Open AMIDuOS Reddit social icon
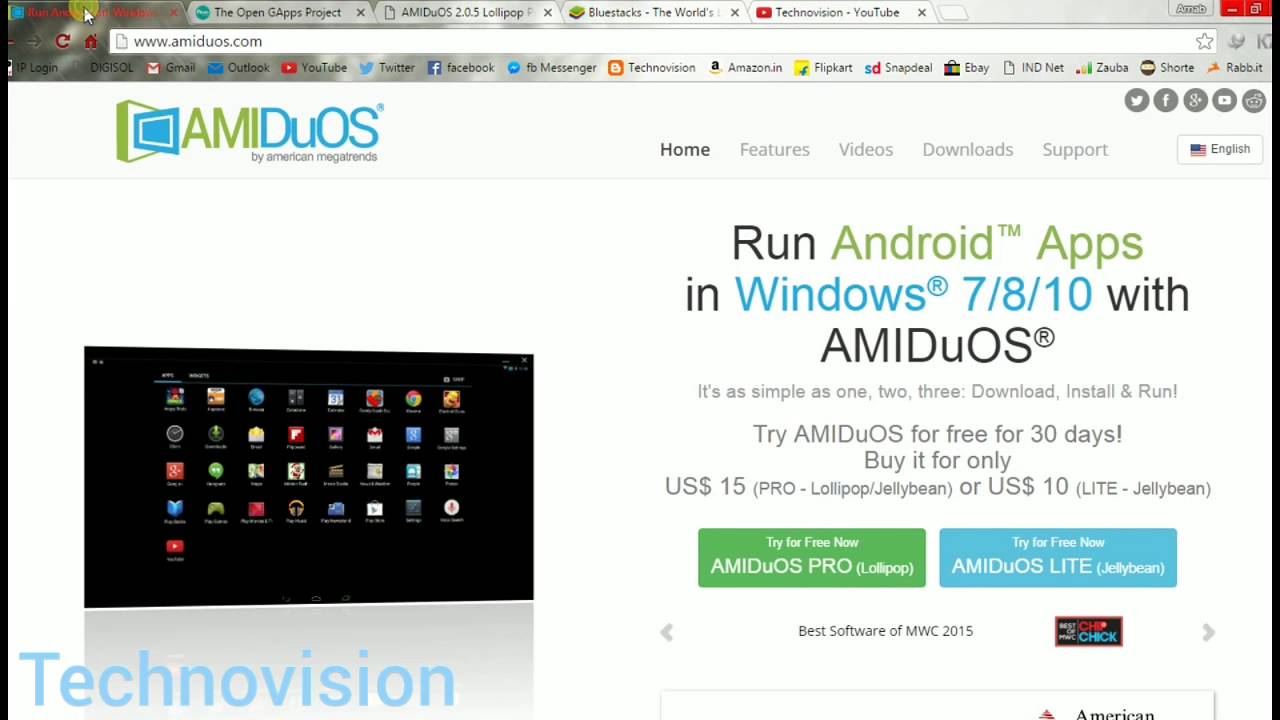This screenshot has width=1280, height=720. point(1253,100)
